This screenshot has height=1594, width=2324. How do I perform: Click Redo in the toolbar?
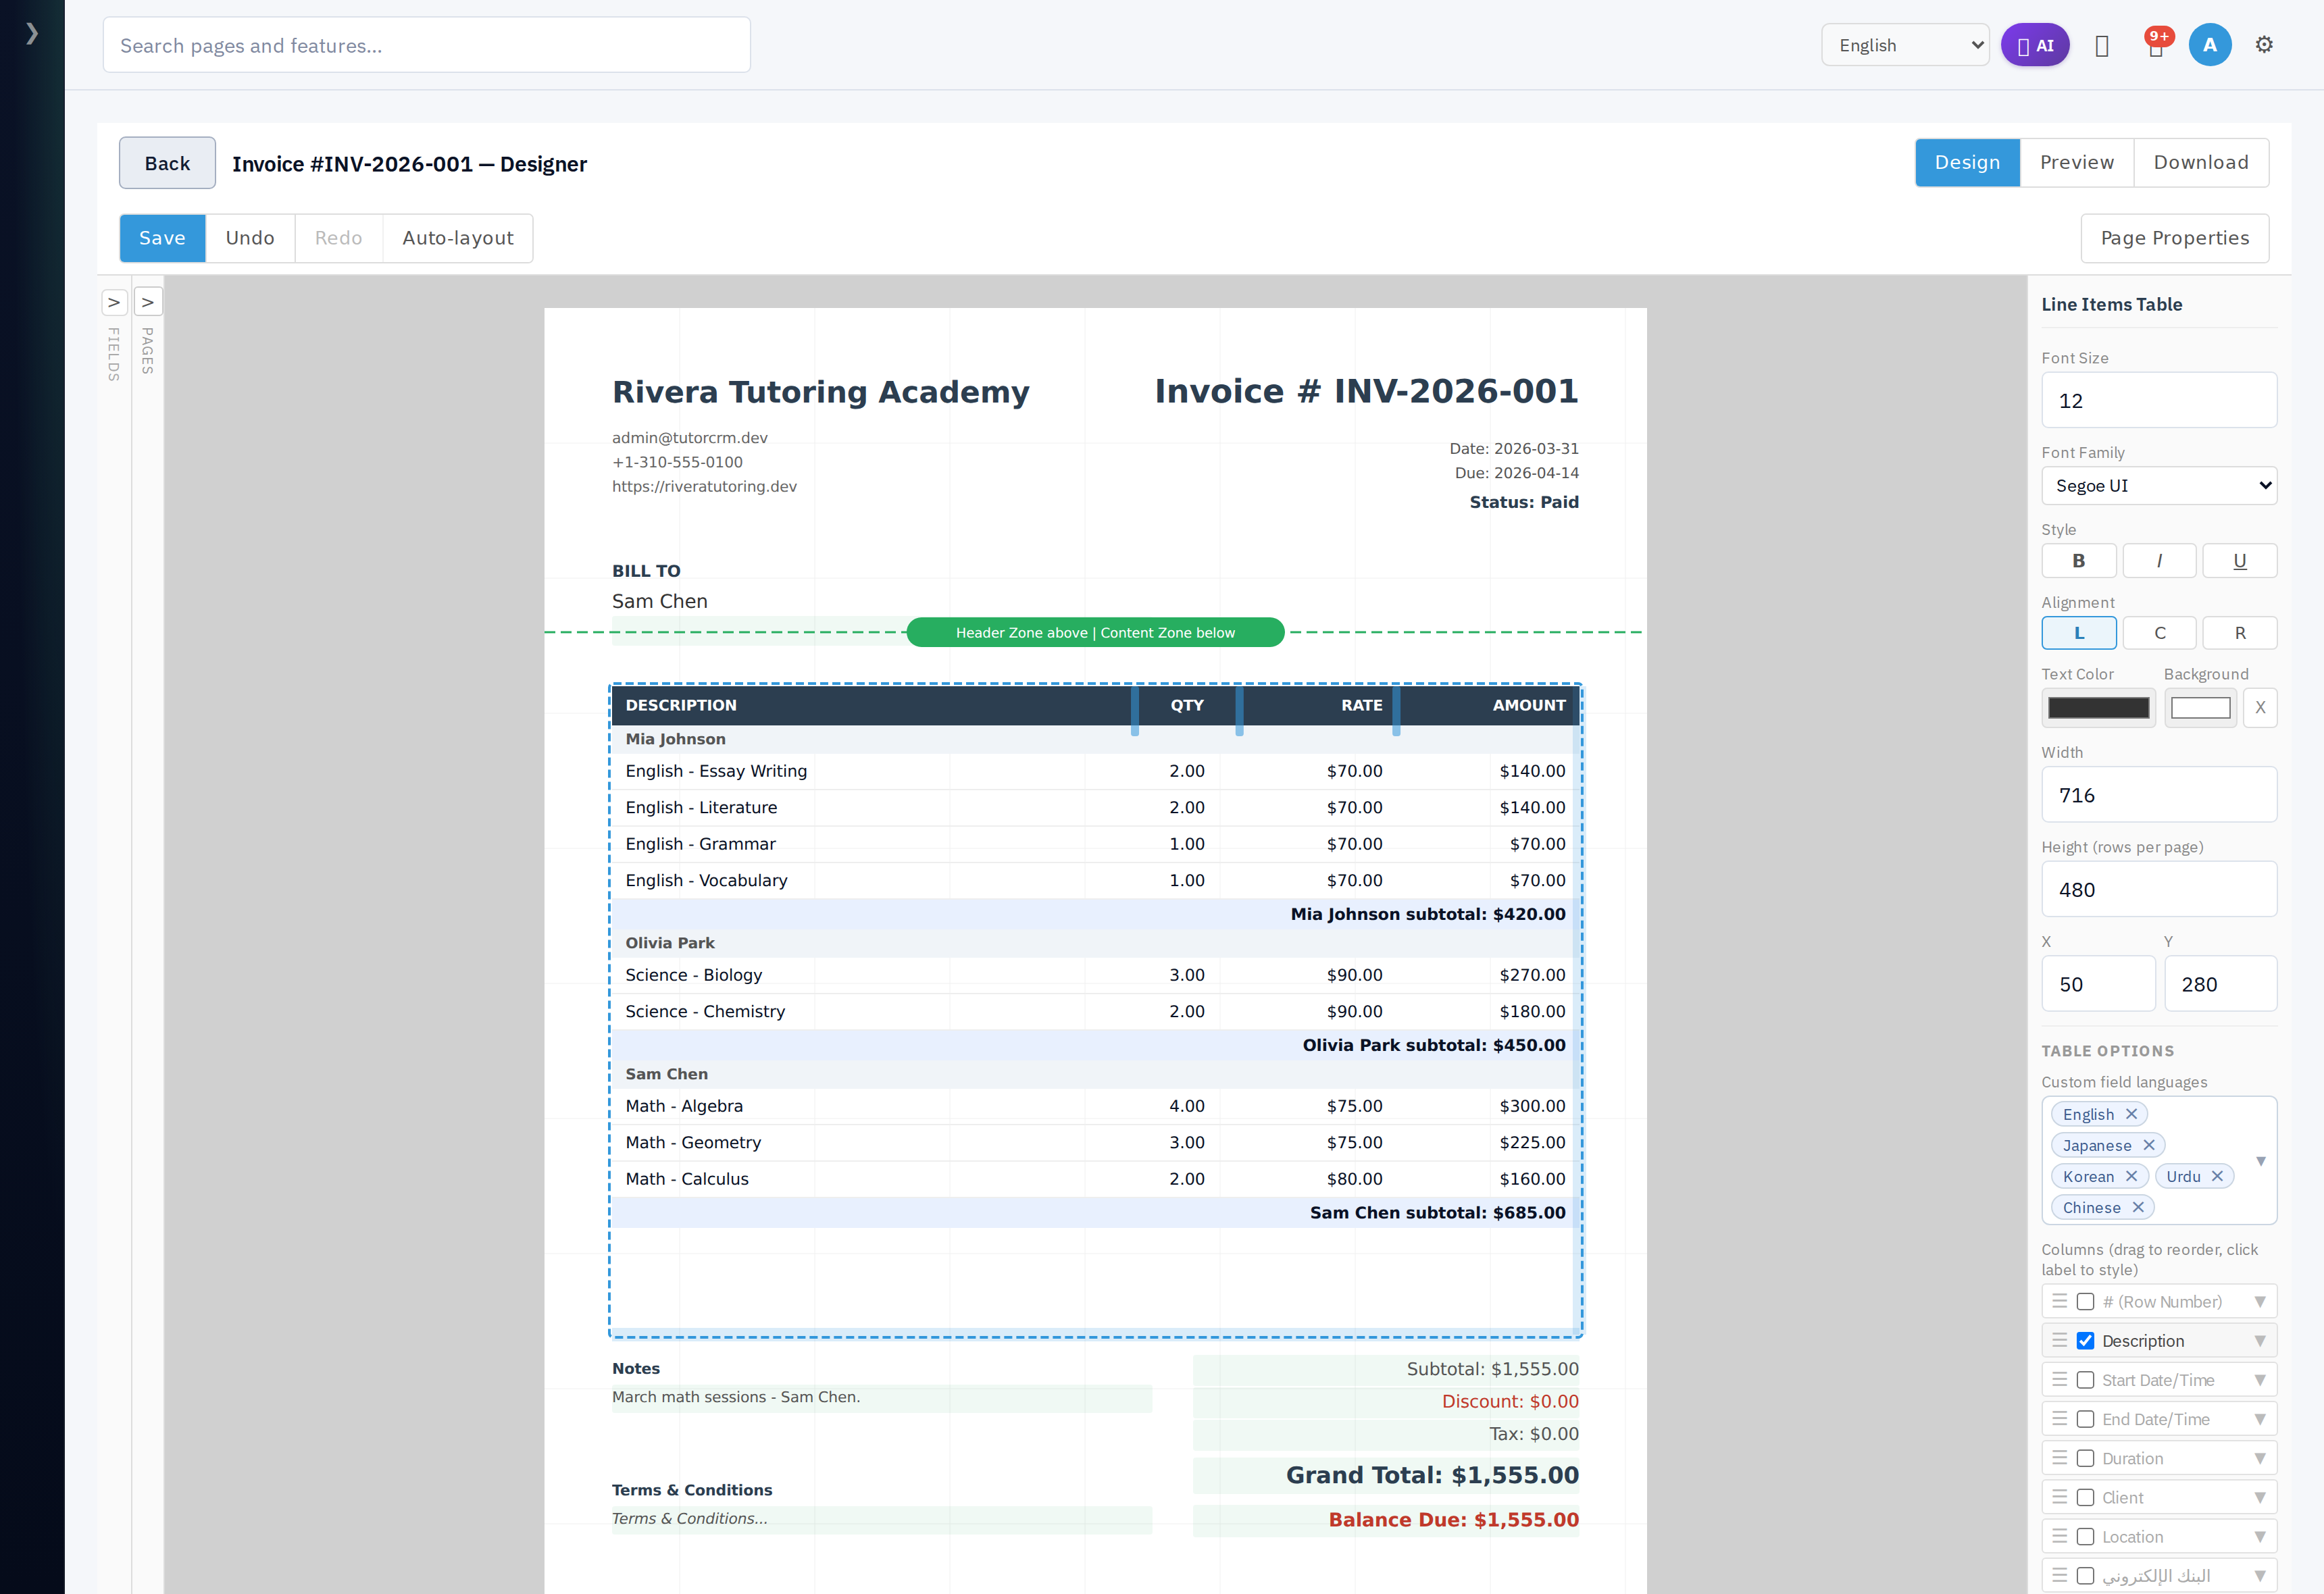338,238
